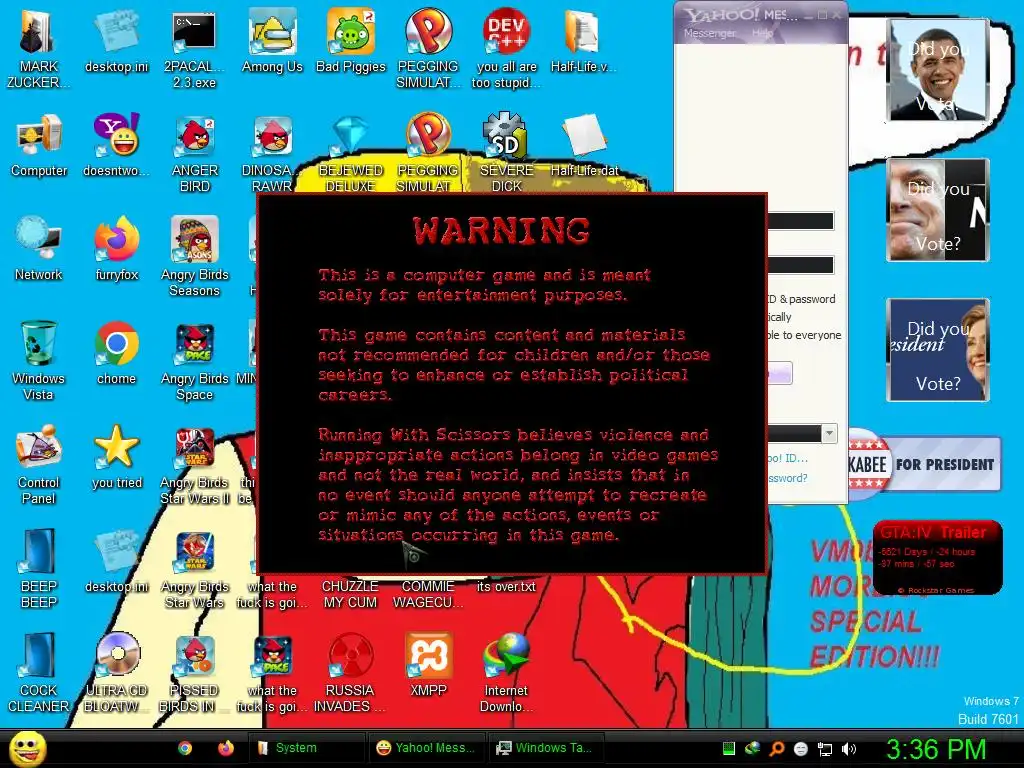Click the Obama "Did you Vote?" gadget
The image size is (1024, 768).
pos(938,70)
